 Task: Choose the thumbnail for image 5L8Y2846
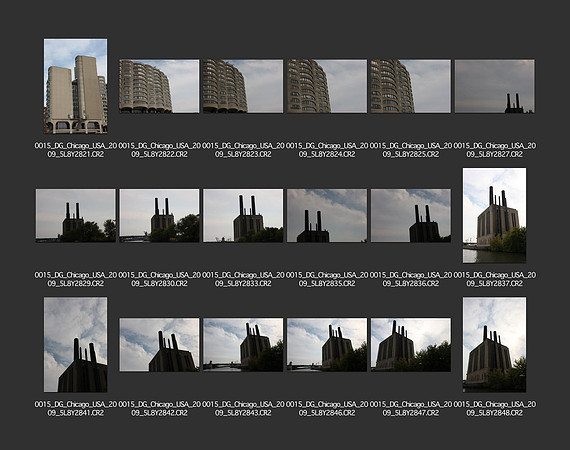click(327, 345)
